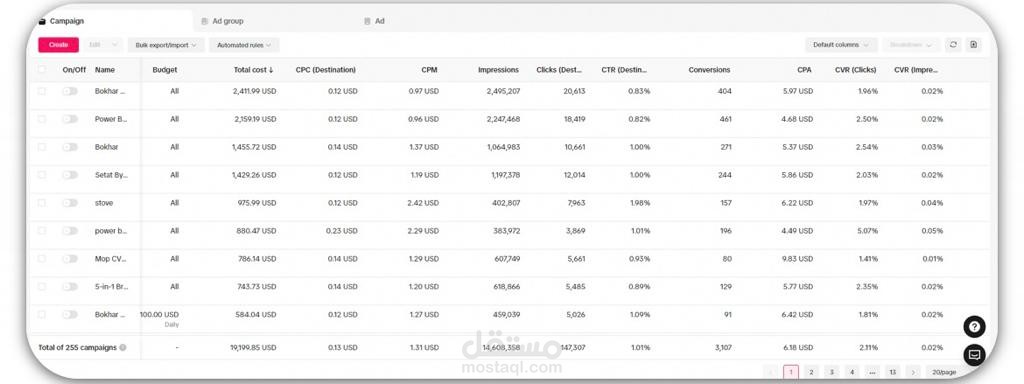Open the stove campaign name

[x=104, y=203]
